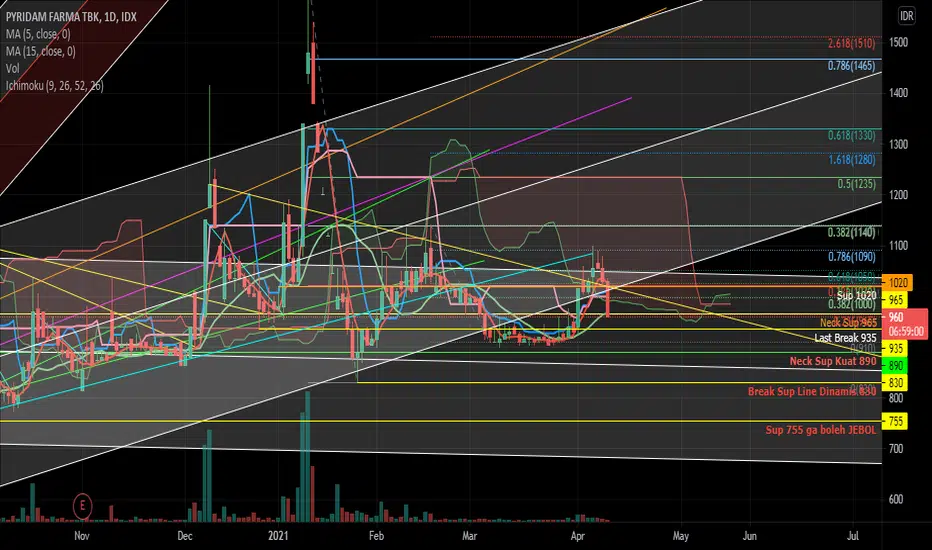Click the earnings 'E' marker on timeline

pyautogui.click(x=82, y=506)
